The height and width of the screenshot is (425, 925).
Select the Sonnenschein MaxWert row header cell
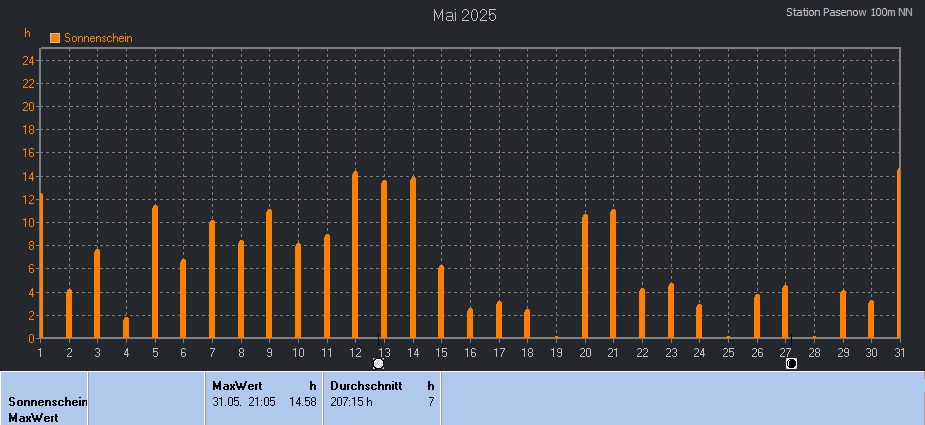coord(44,398)
